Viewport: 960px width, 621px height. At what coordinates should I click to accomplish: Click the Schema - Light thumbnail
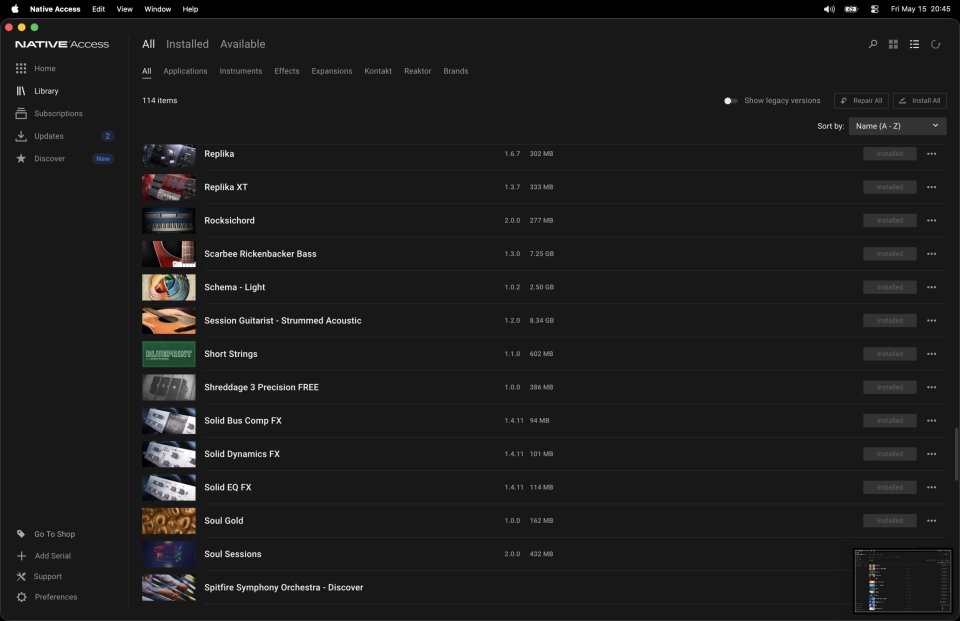click(169, 287)
